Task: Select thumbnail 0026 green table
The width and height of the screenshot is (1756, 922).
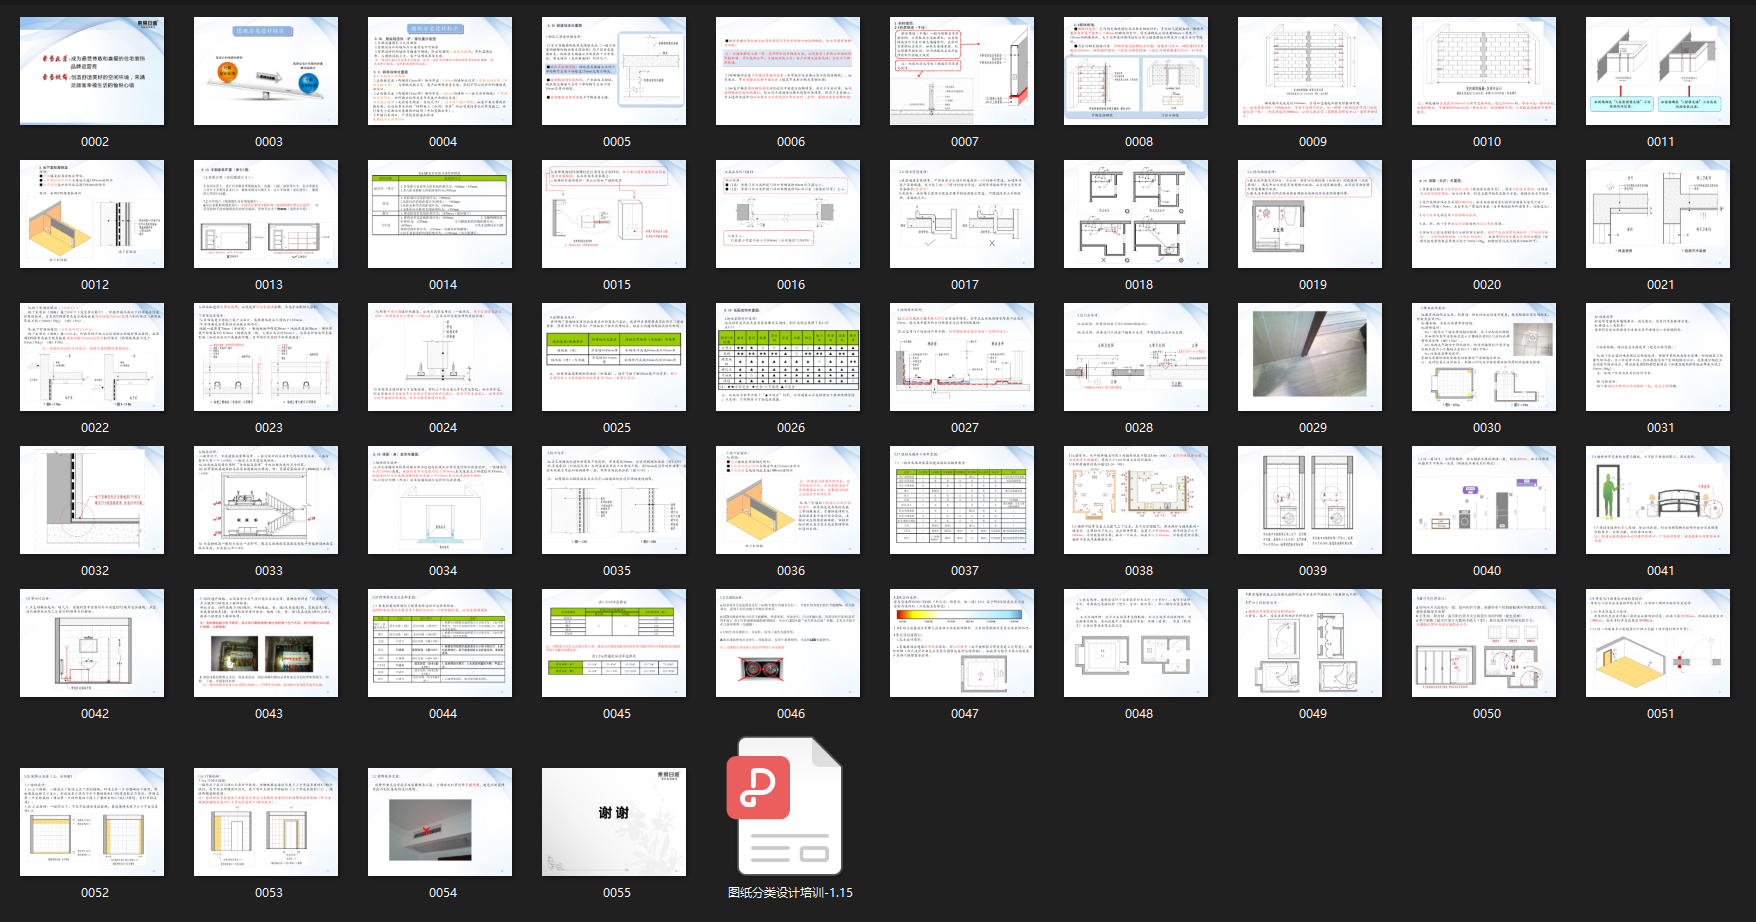Action: (788, 357)
